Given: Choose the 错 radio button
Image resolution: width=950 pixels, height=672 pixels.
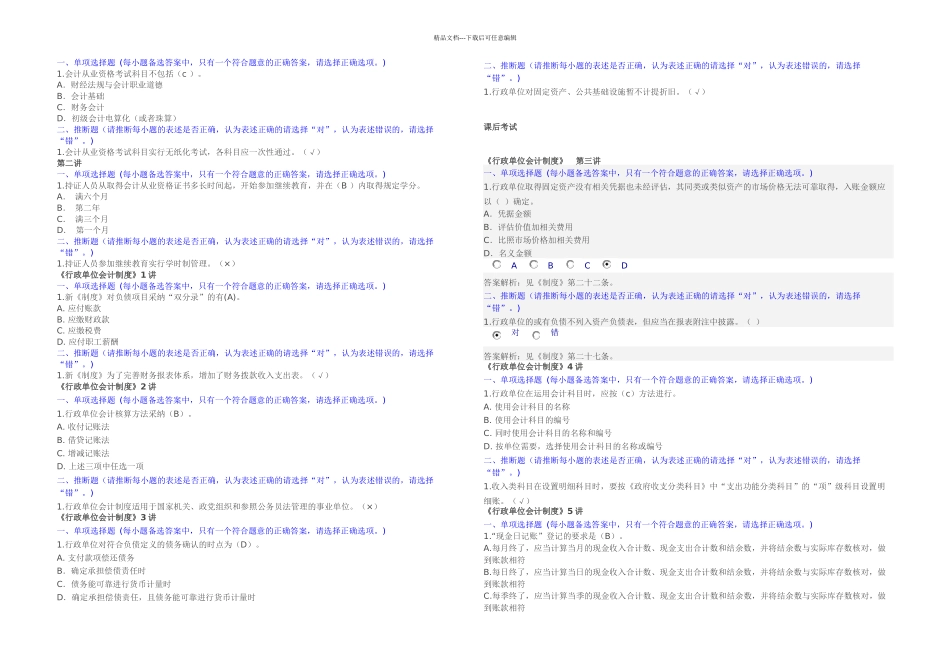Looking at the screenshot, I should pyautogui.click(x=536, y=335).
